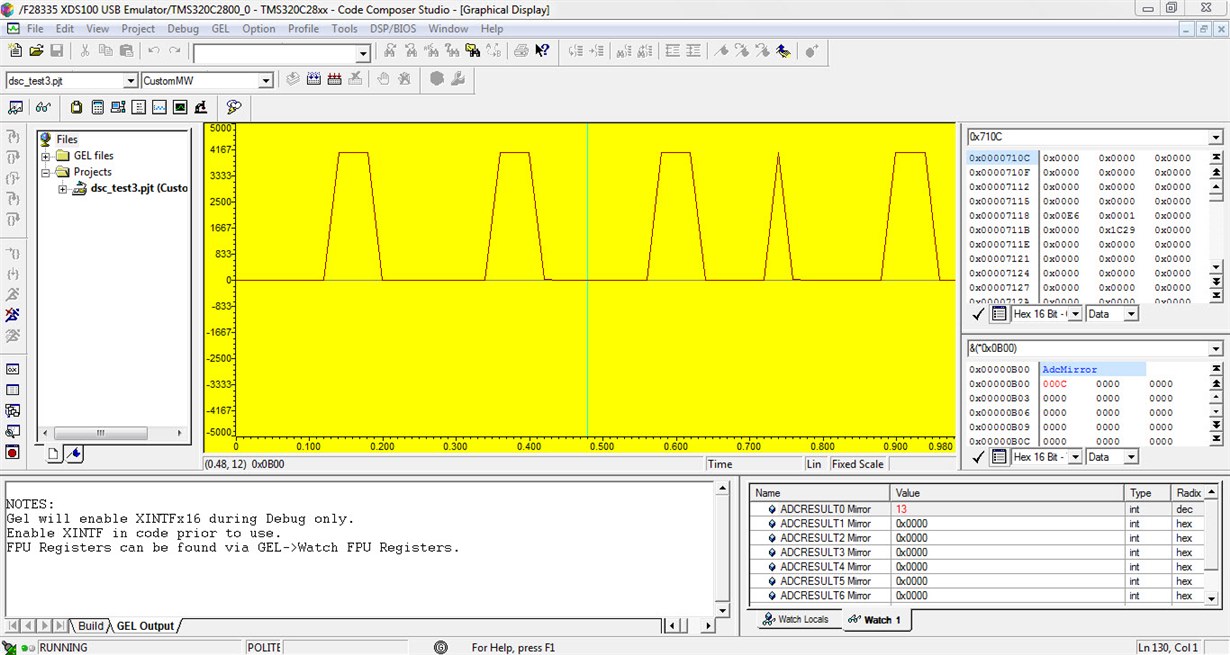Open the dsc_test3.pjt project dropdown

[x=131, y=79]
